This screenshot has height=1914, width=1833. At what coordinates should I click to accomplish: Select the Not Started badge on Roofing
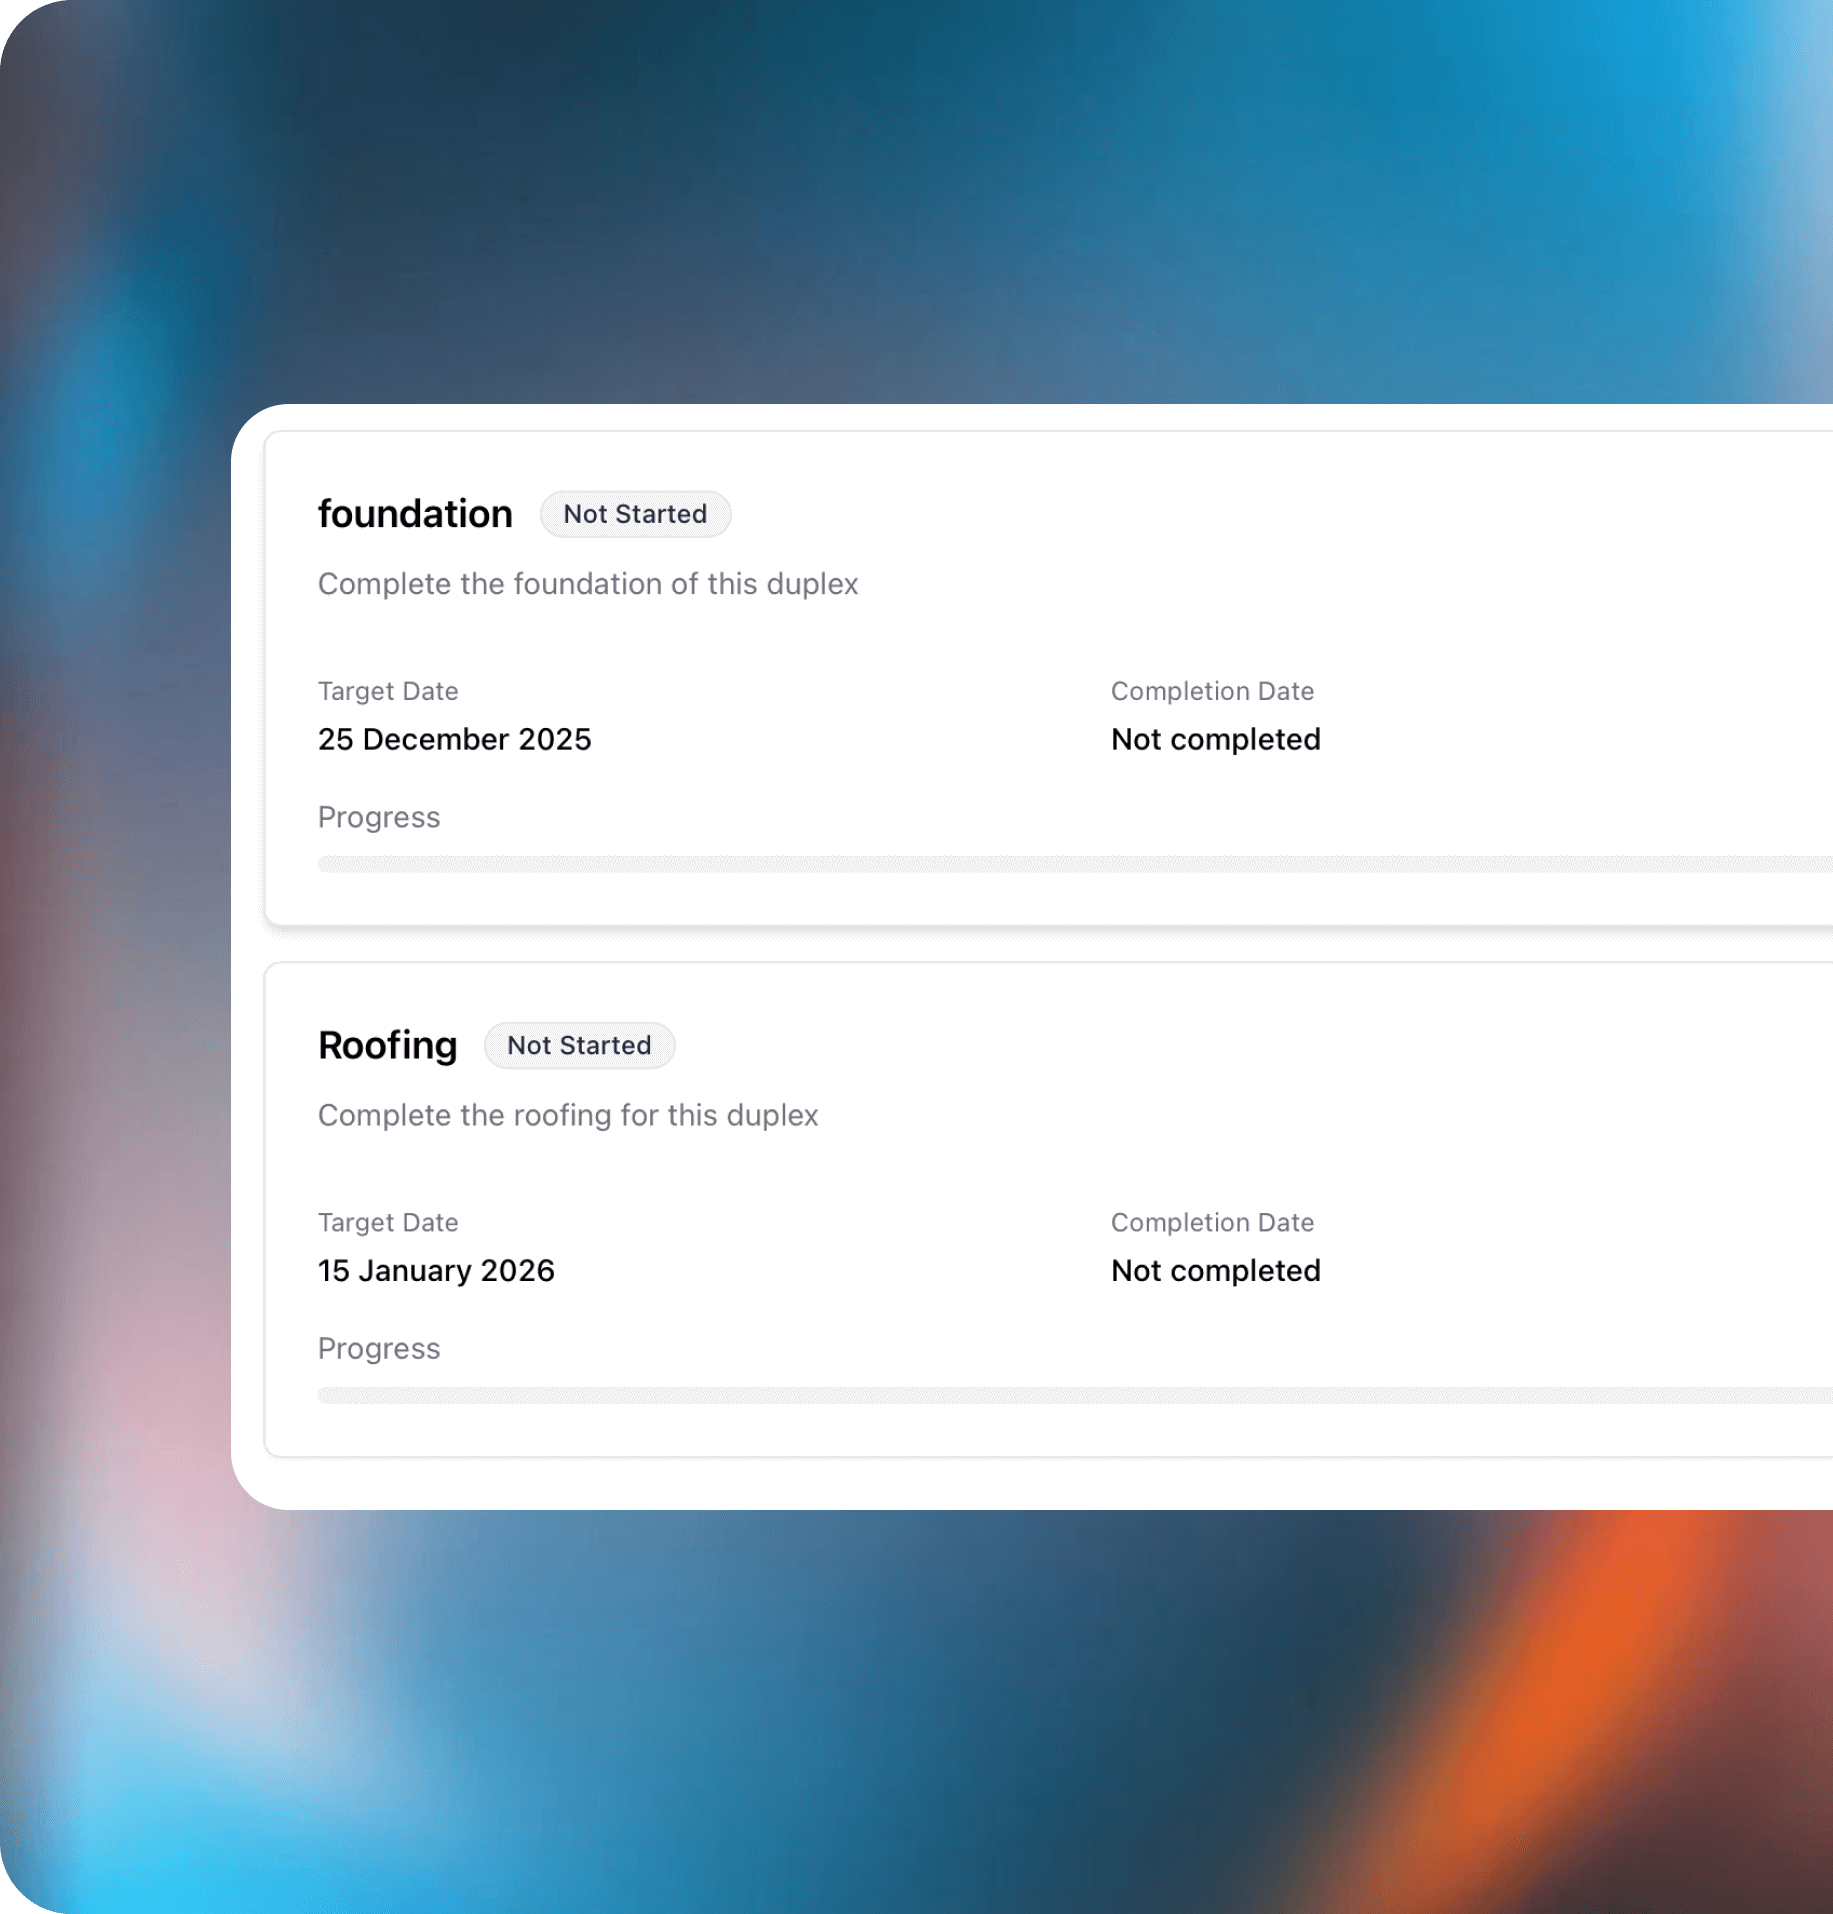(x=579, y=1044)
